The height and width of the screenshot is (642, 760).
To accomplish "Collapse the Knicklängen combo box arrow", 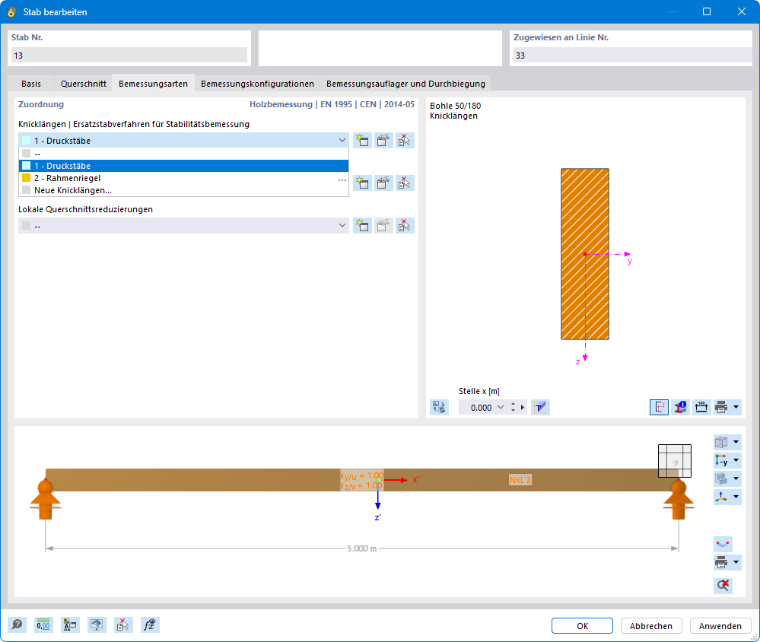I will coord(342,141).
